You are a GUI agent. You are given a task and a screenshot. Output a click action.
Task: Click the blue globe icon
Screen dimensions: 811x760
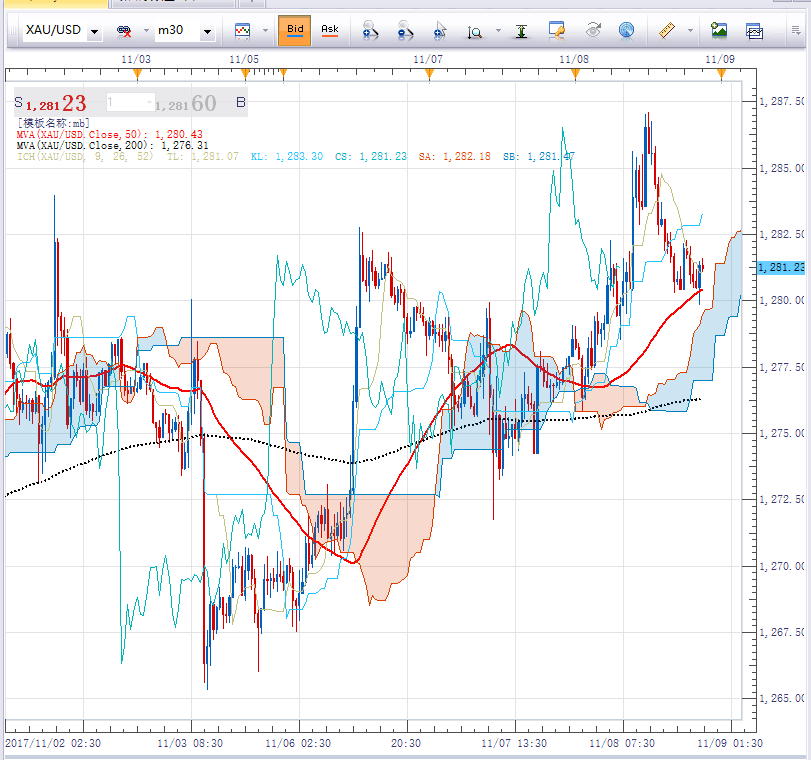[x=626, y=31]
